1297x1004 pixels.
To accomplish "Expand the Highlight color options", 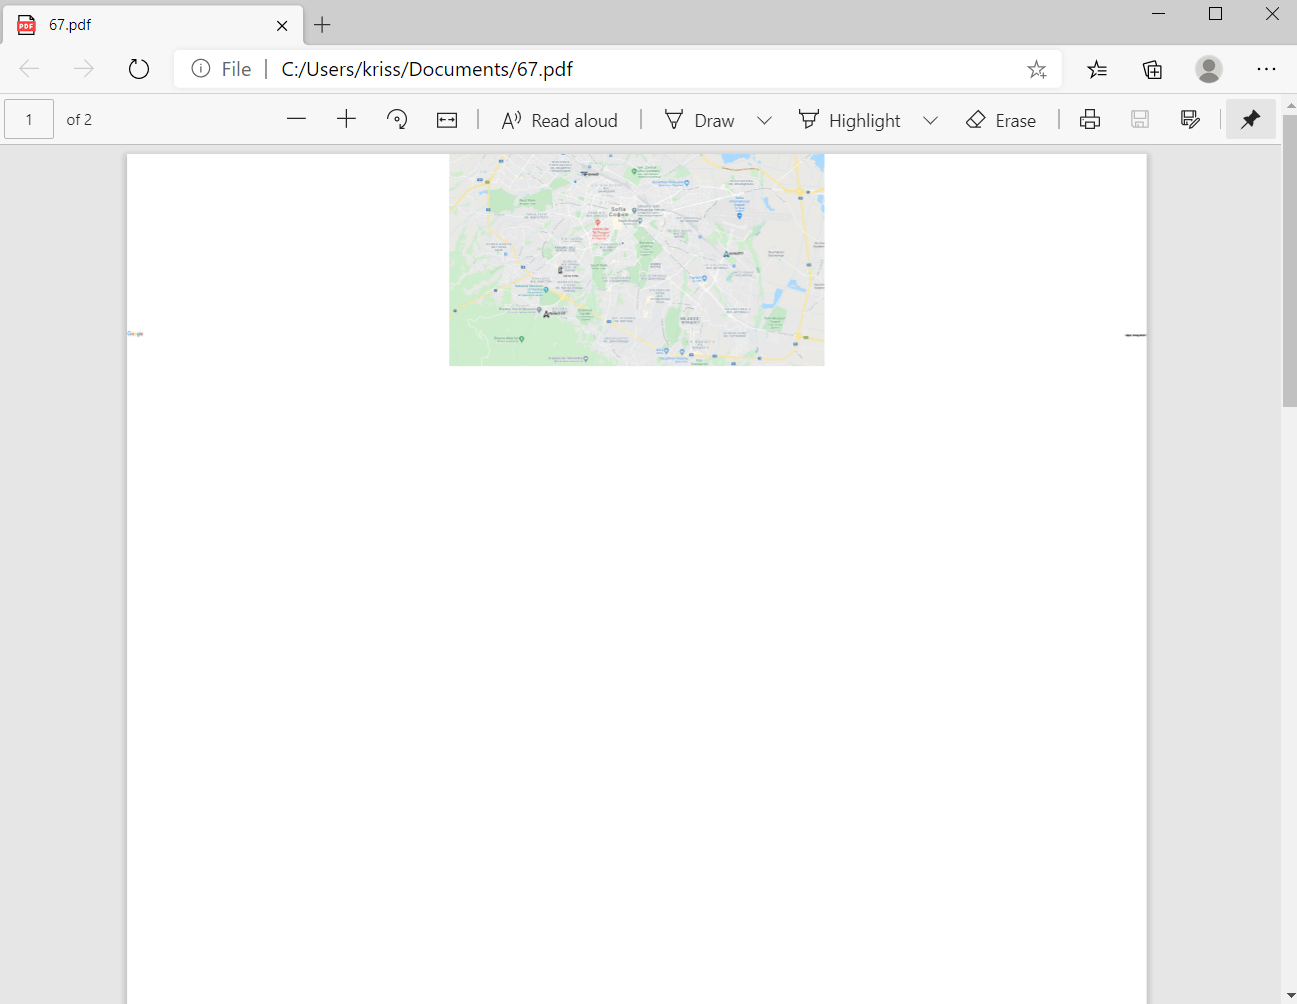I will (x=931, y=119).
